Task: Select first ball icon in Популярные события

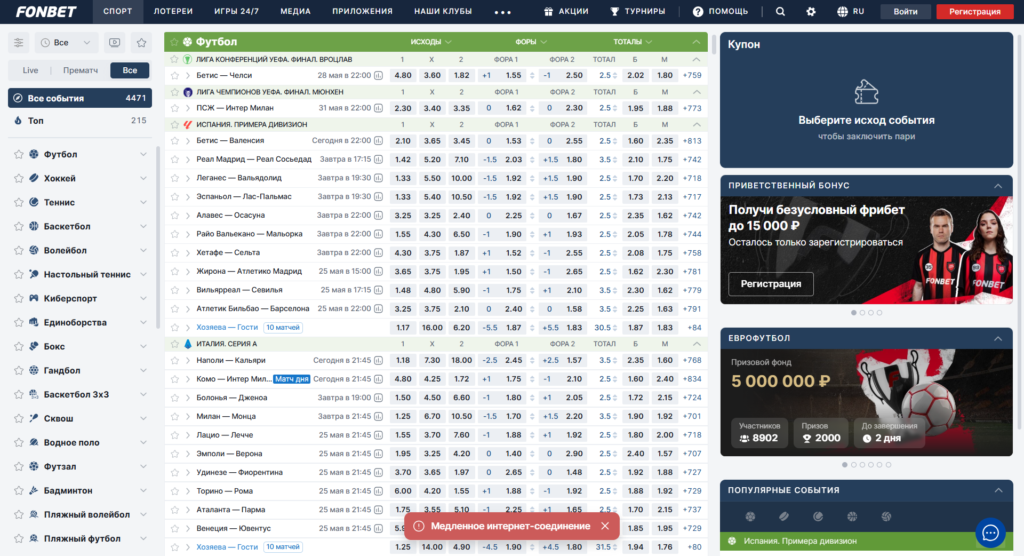Action: [750, 516]
